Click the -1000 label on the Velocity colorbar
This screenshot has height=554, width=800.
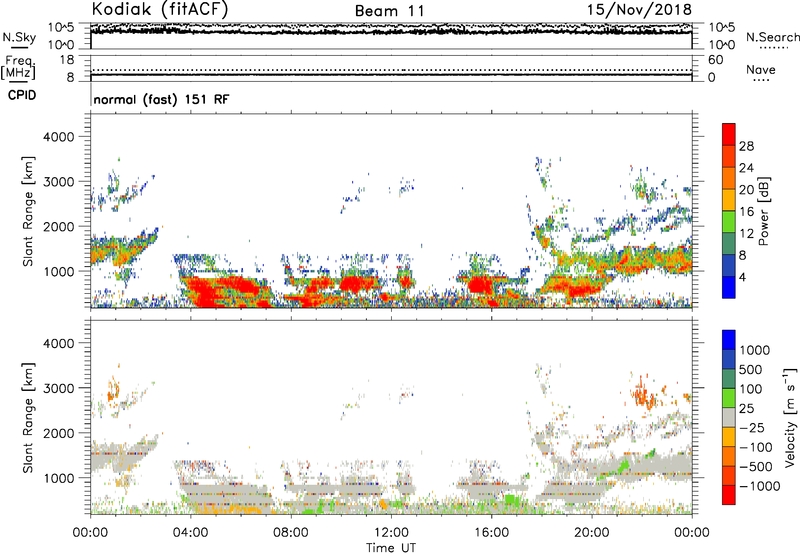tap(759, 486)
